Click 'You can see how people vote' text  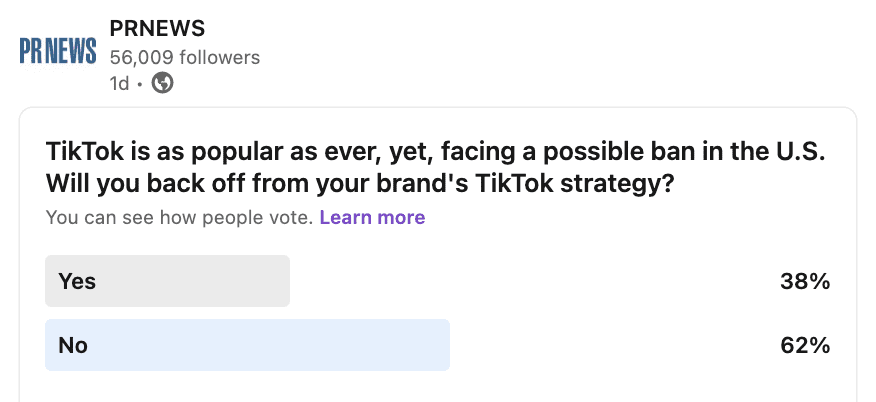[x=180, y=217]
